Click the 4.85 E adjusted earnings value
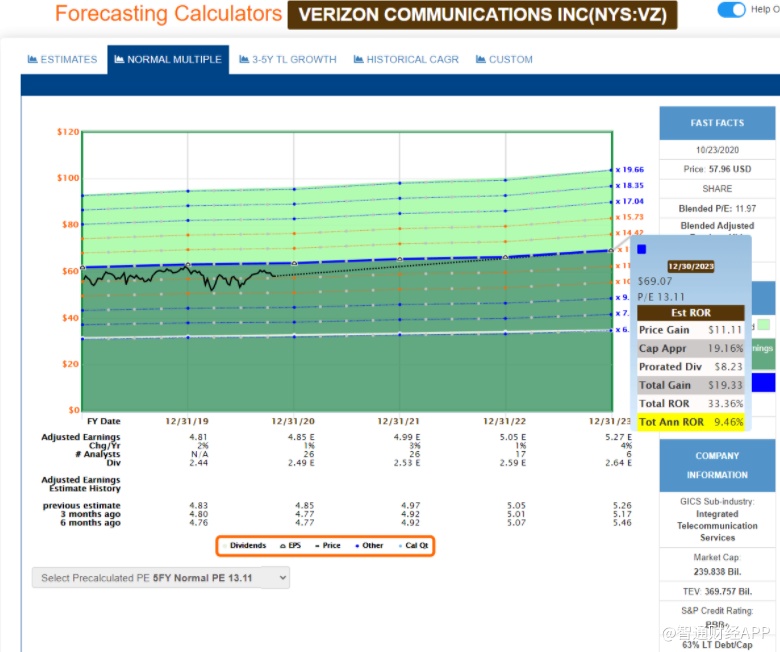 pyautogui.click(x=301, y=437)
